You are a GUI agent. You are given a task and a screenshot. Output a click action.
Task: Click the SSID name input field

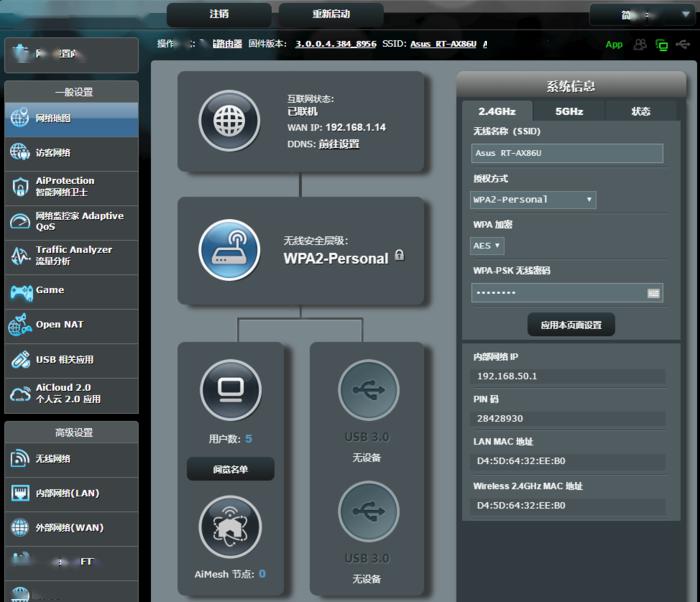click(x=567, y=153)
